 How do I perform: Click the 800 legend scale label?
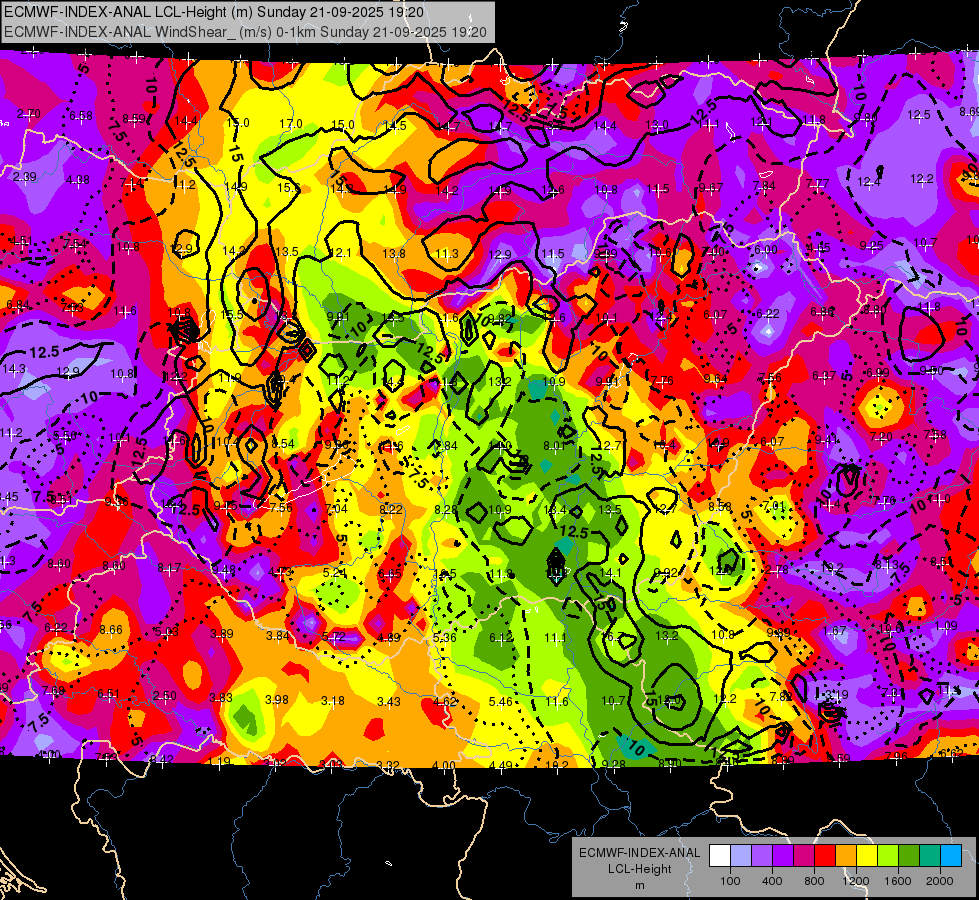[x=814, y=881]
